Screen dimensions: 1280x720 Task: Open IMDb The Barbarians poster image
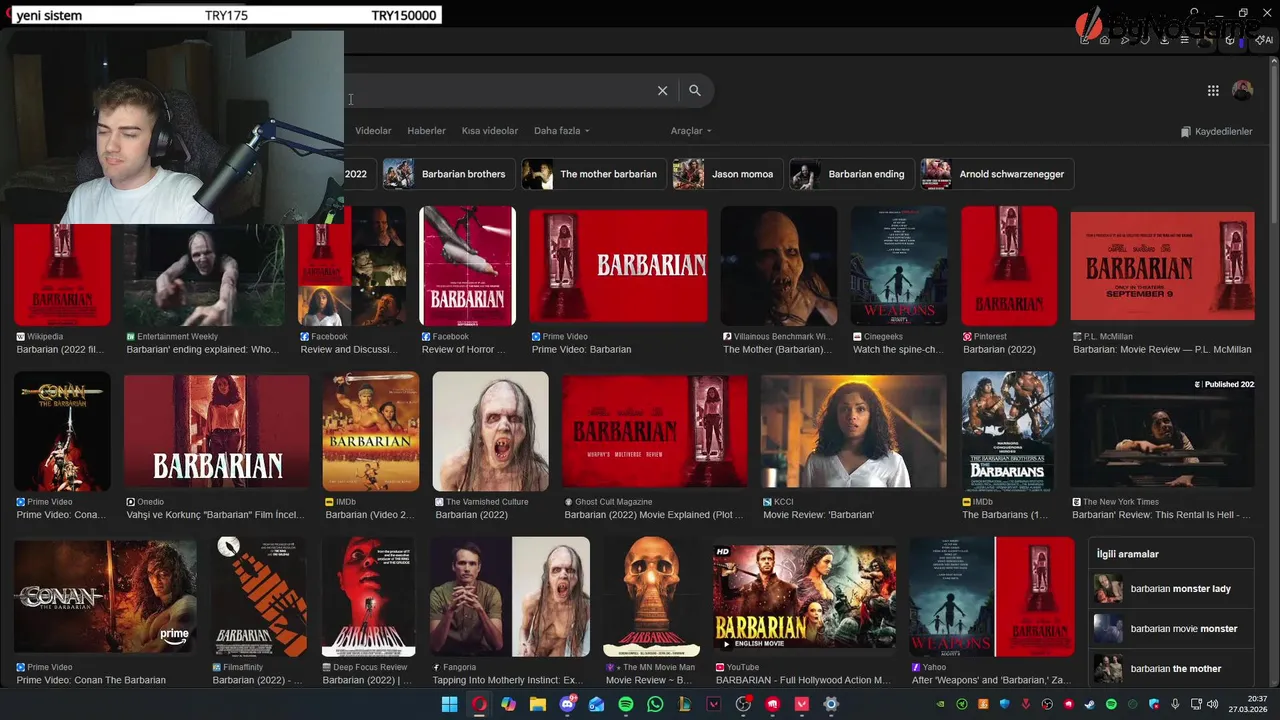[x=1009, y=431]
